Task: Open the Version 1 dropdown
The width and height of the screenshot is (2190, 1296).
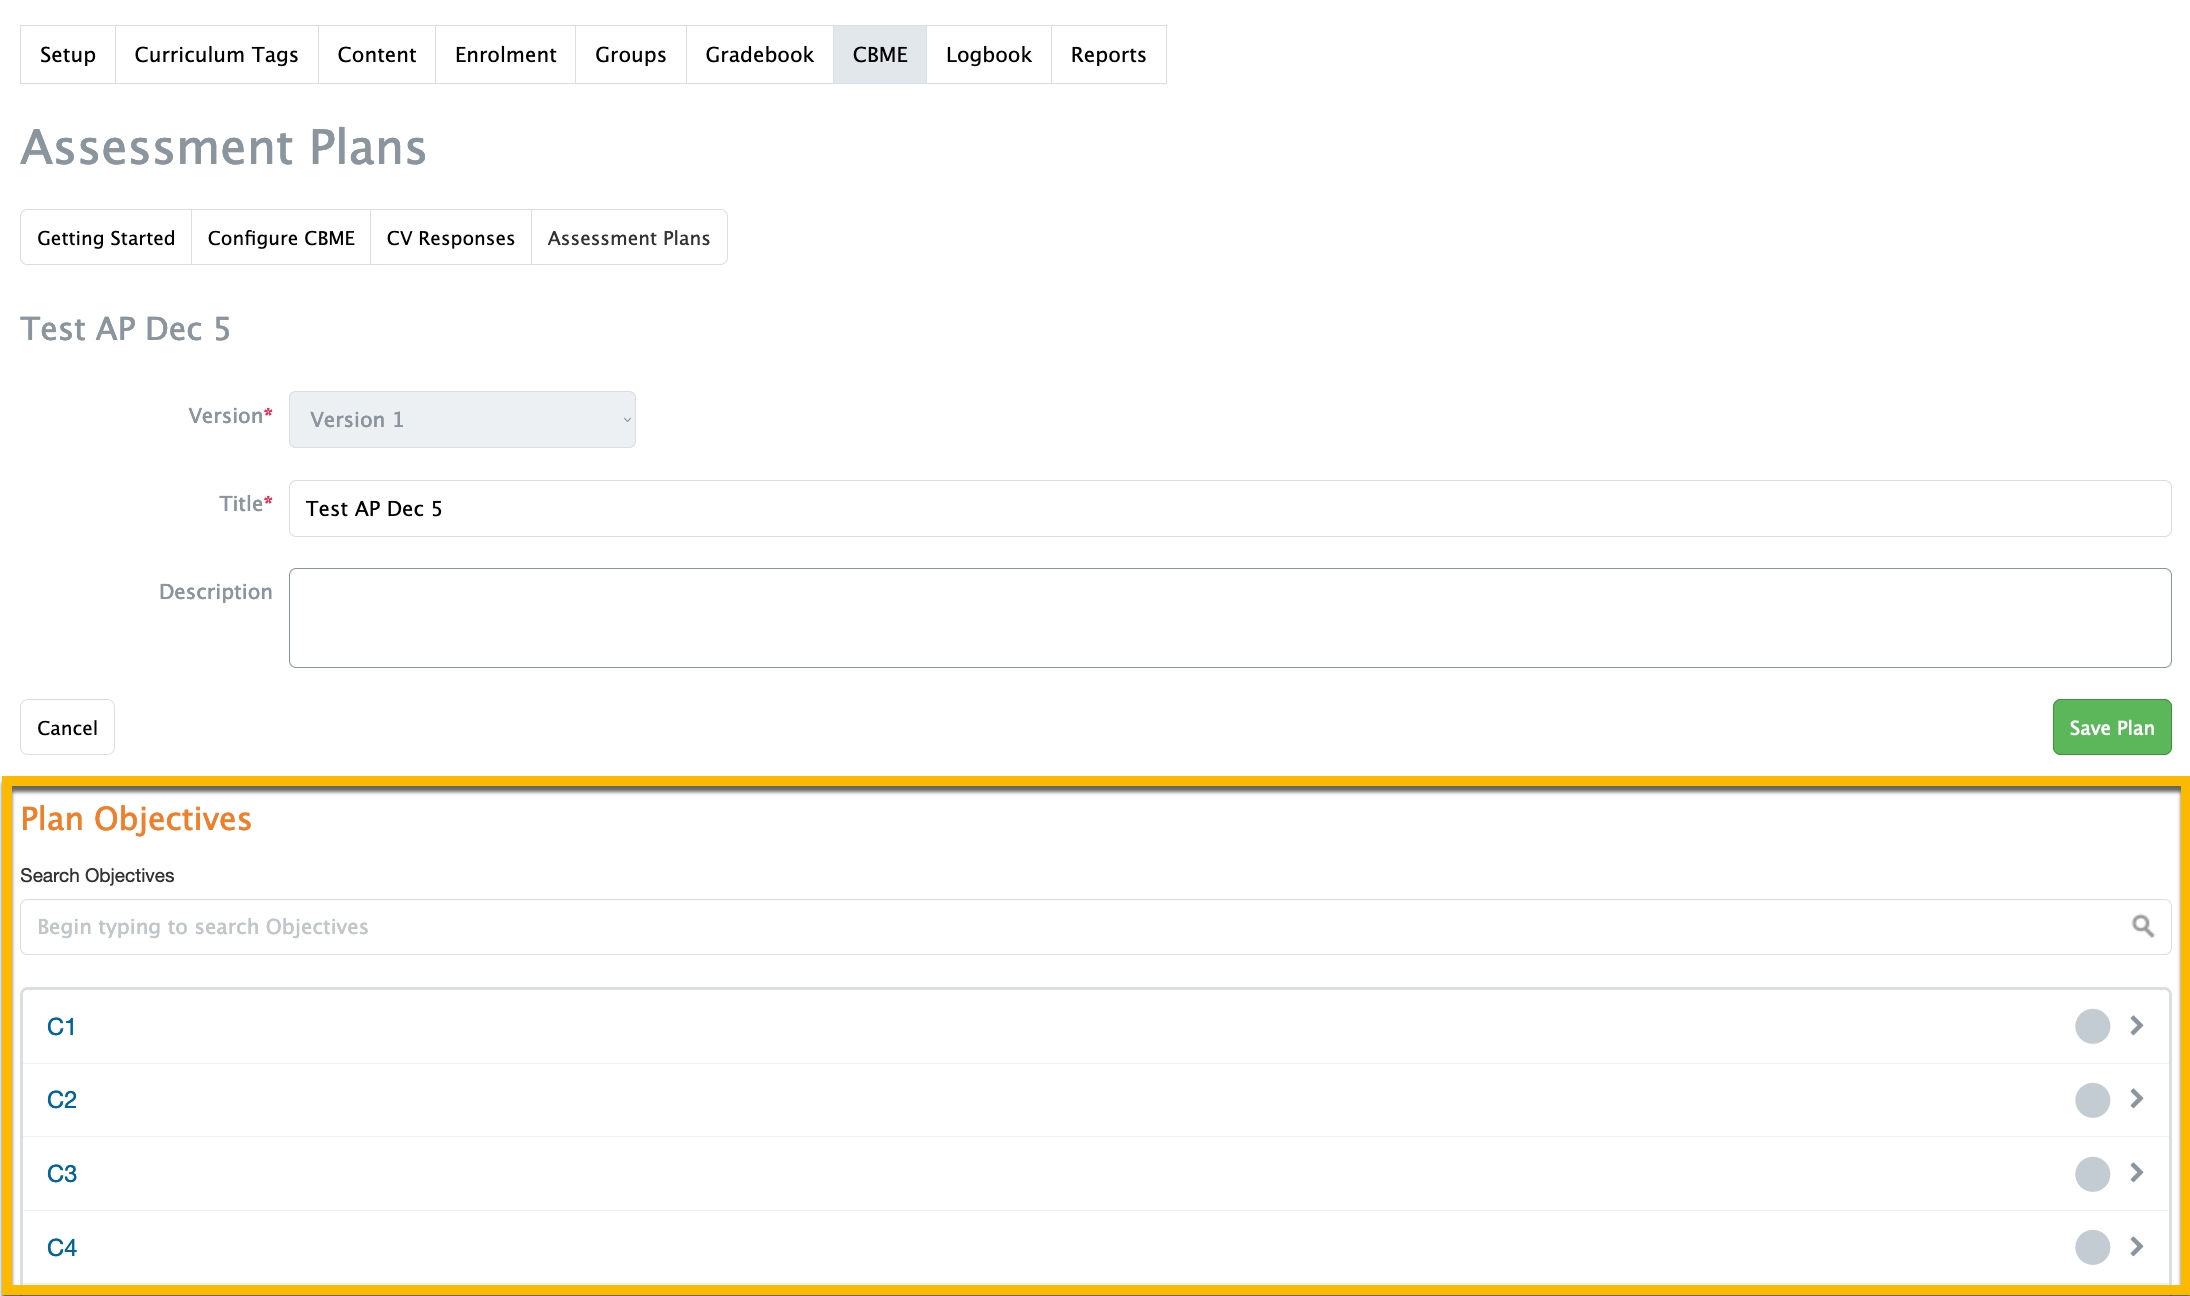Action: tap(462, 420)
